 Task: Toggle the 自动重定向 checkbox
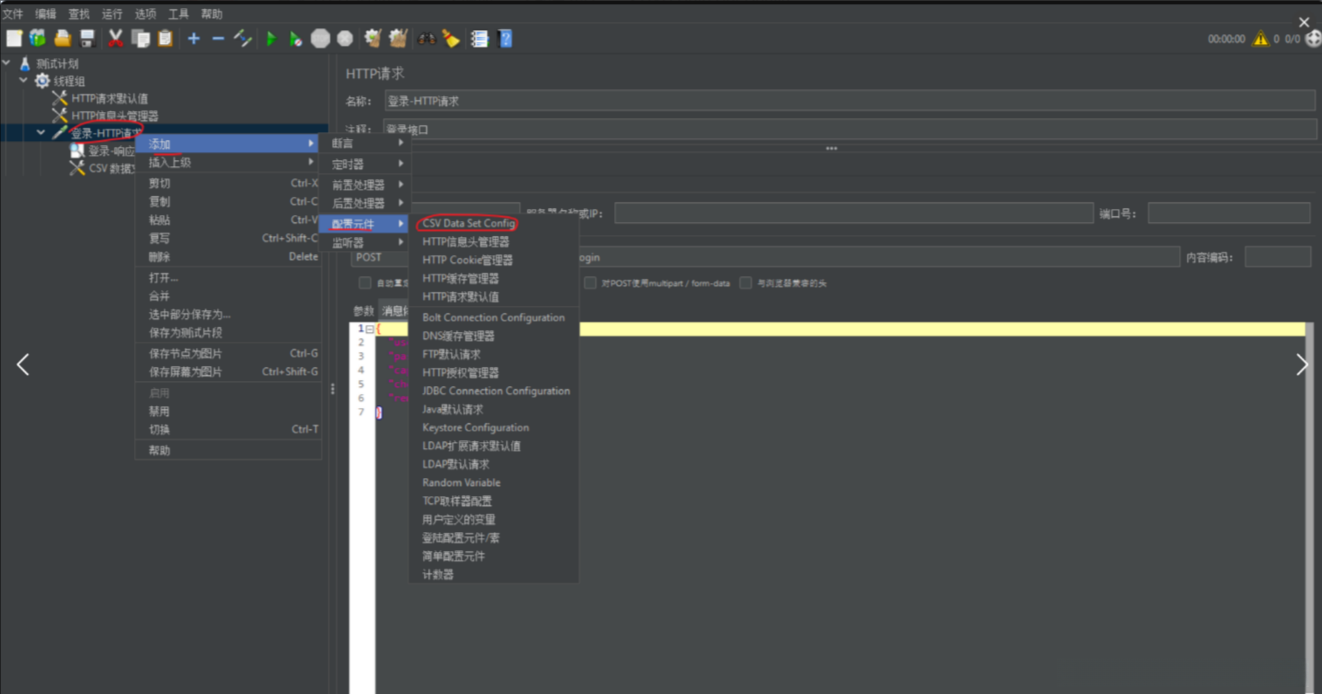(365, 283)
